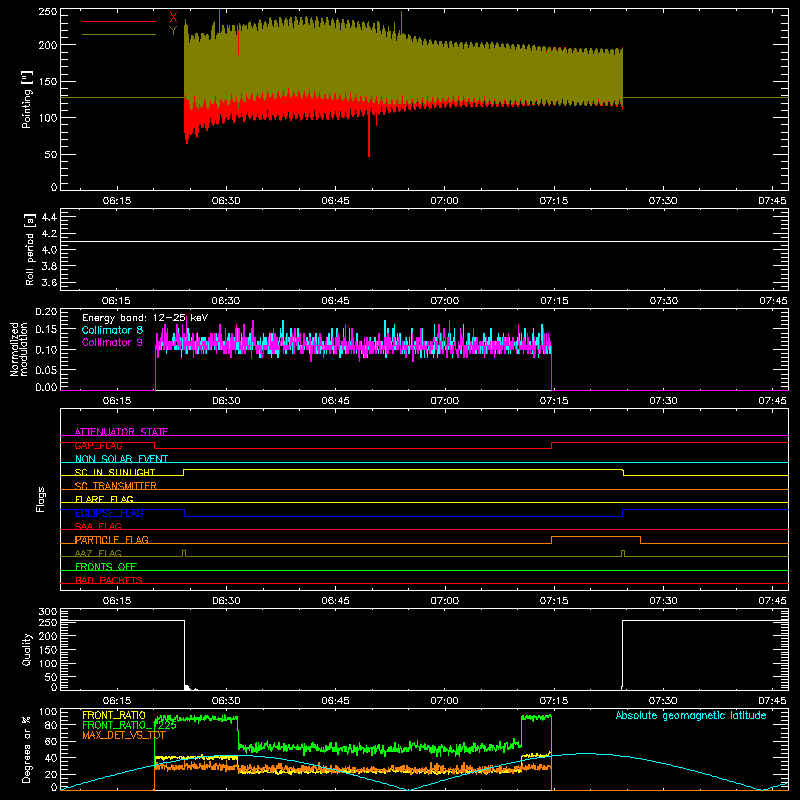The image size is (800, 800).
Task: Click the 06:45 time label under Roll period plot
Action: [336, 301]
